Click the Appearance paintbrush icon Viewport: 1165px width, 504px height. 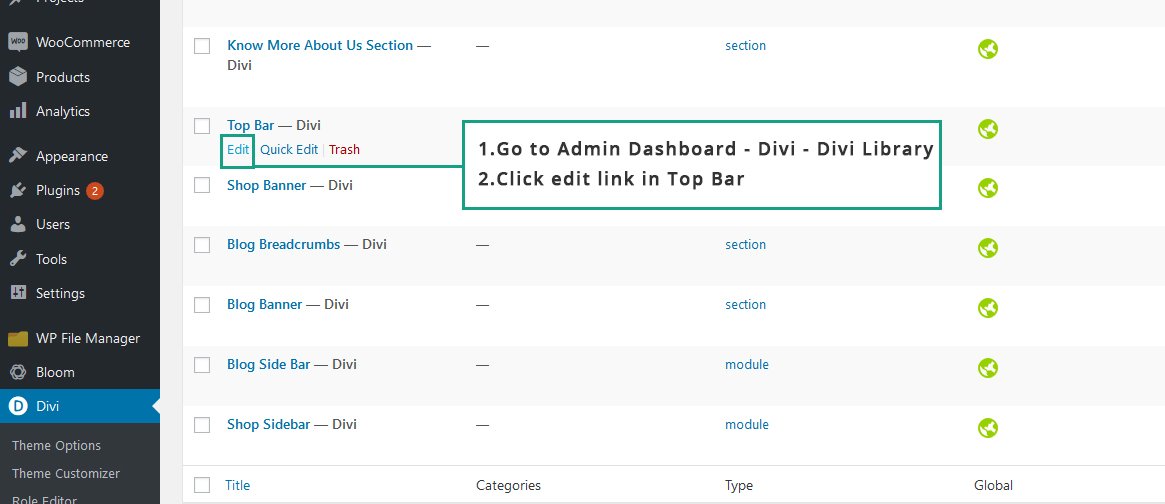pos(18,156)
